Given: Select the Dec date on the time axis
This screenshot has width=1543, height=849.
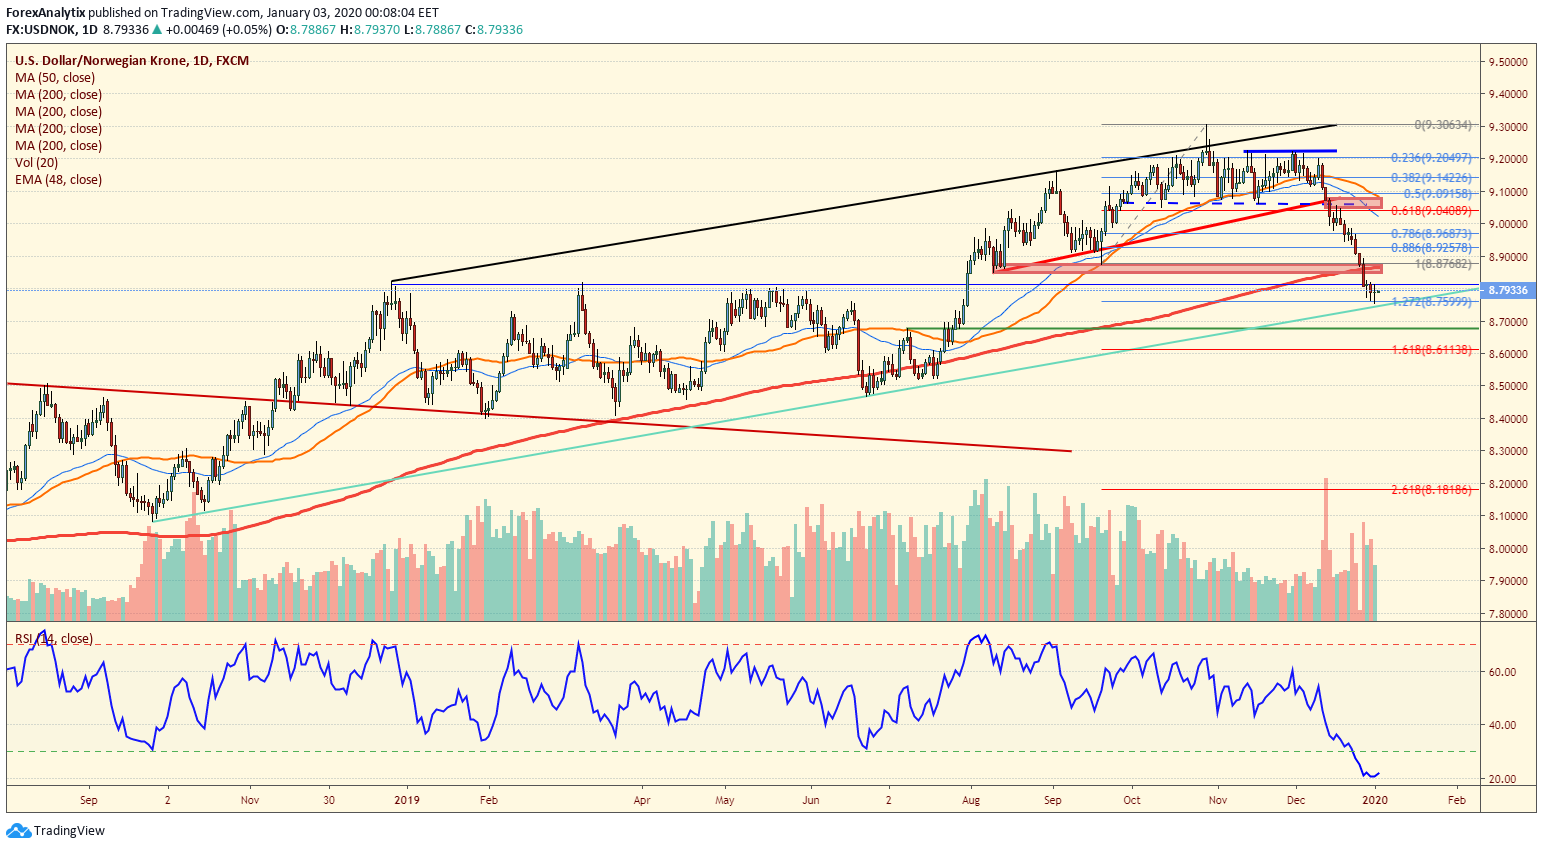Looking at the screenshot, I should tap(1295, 800).
